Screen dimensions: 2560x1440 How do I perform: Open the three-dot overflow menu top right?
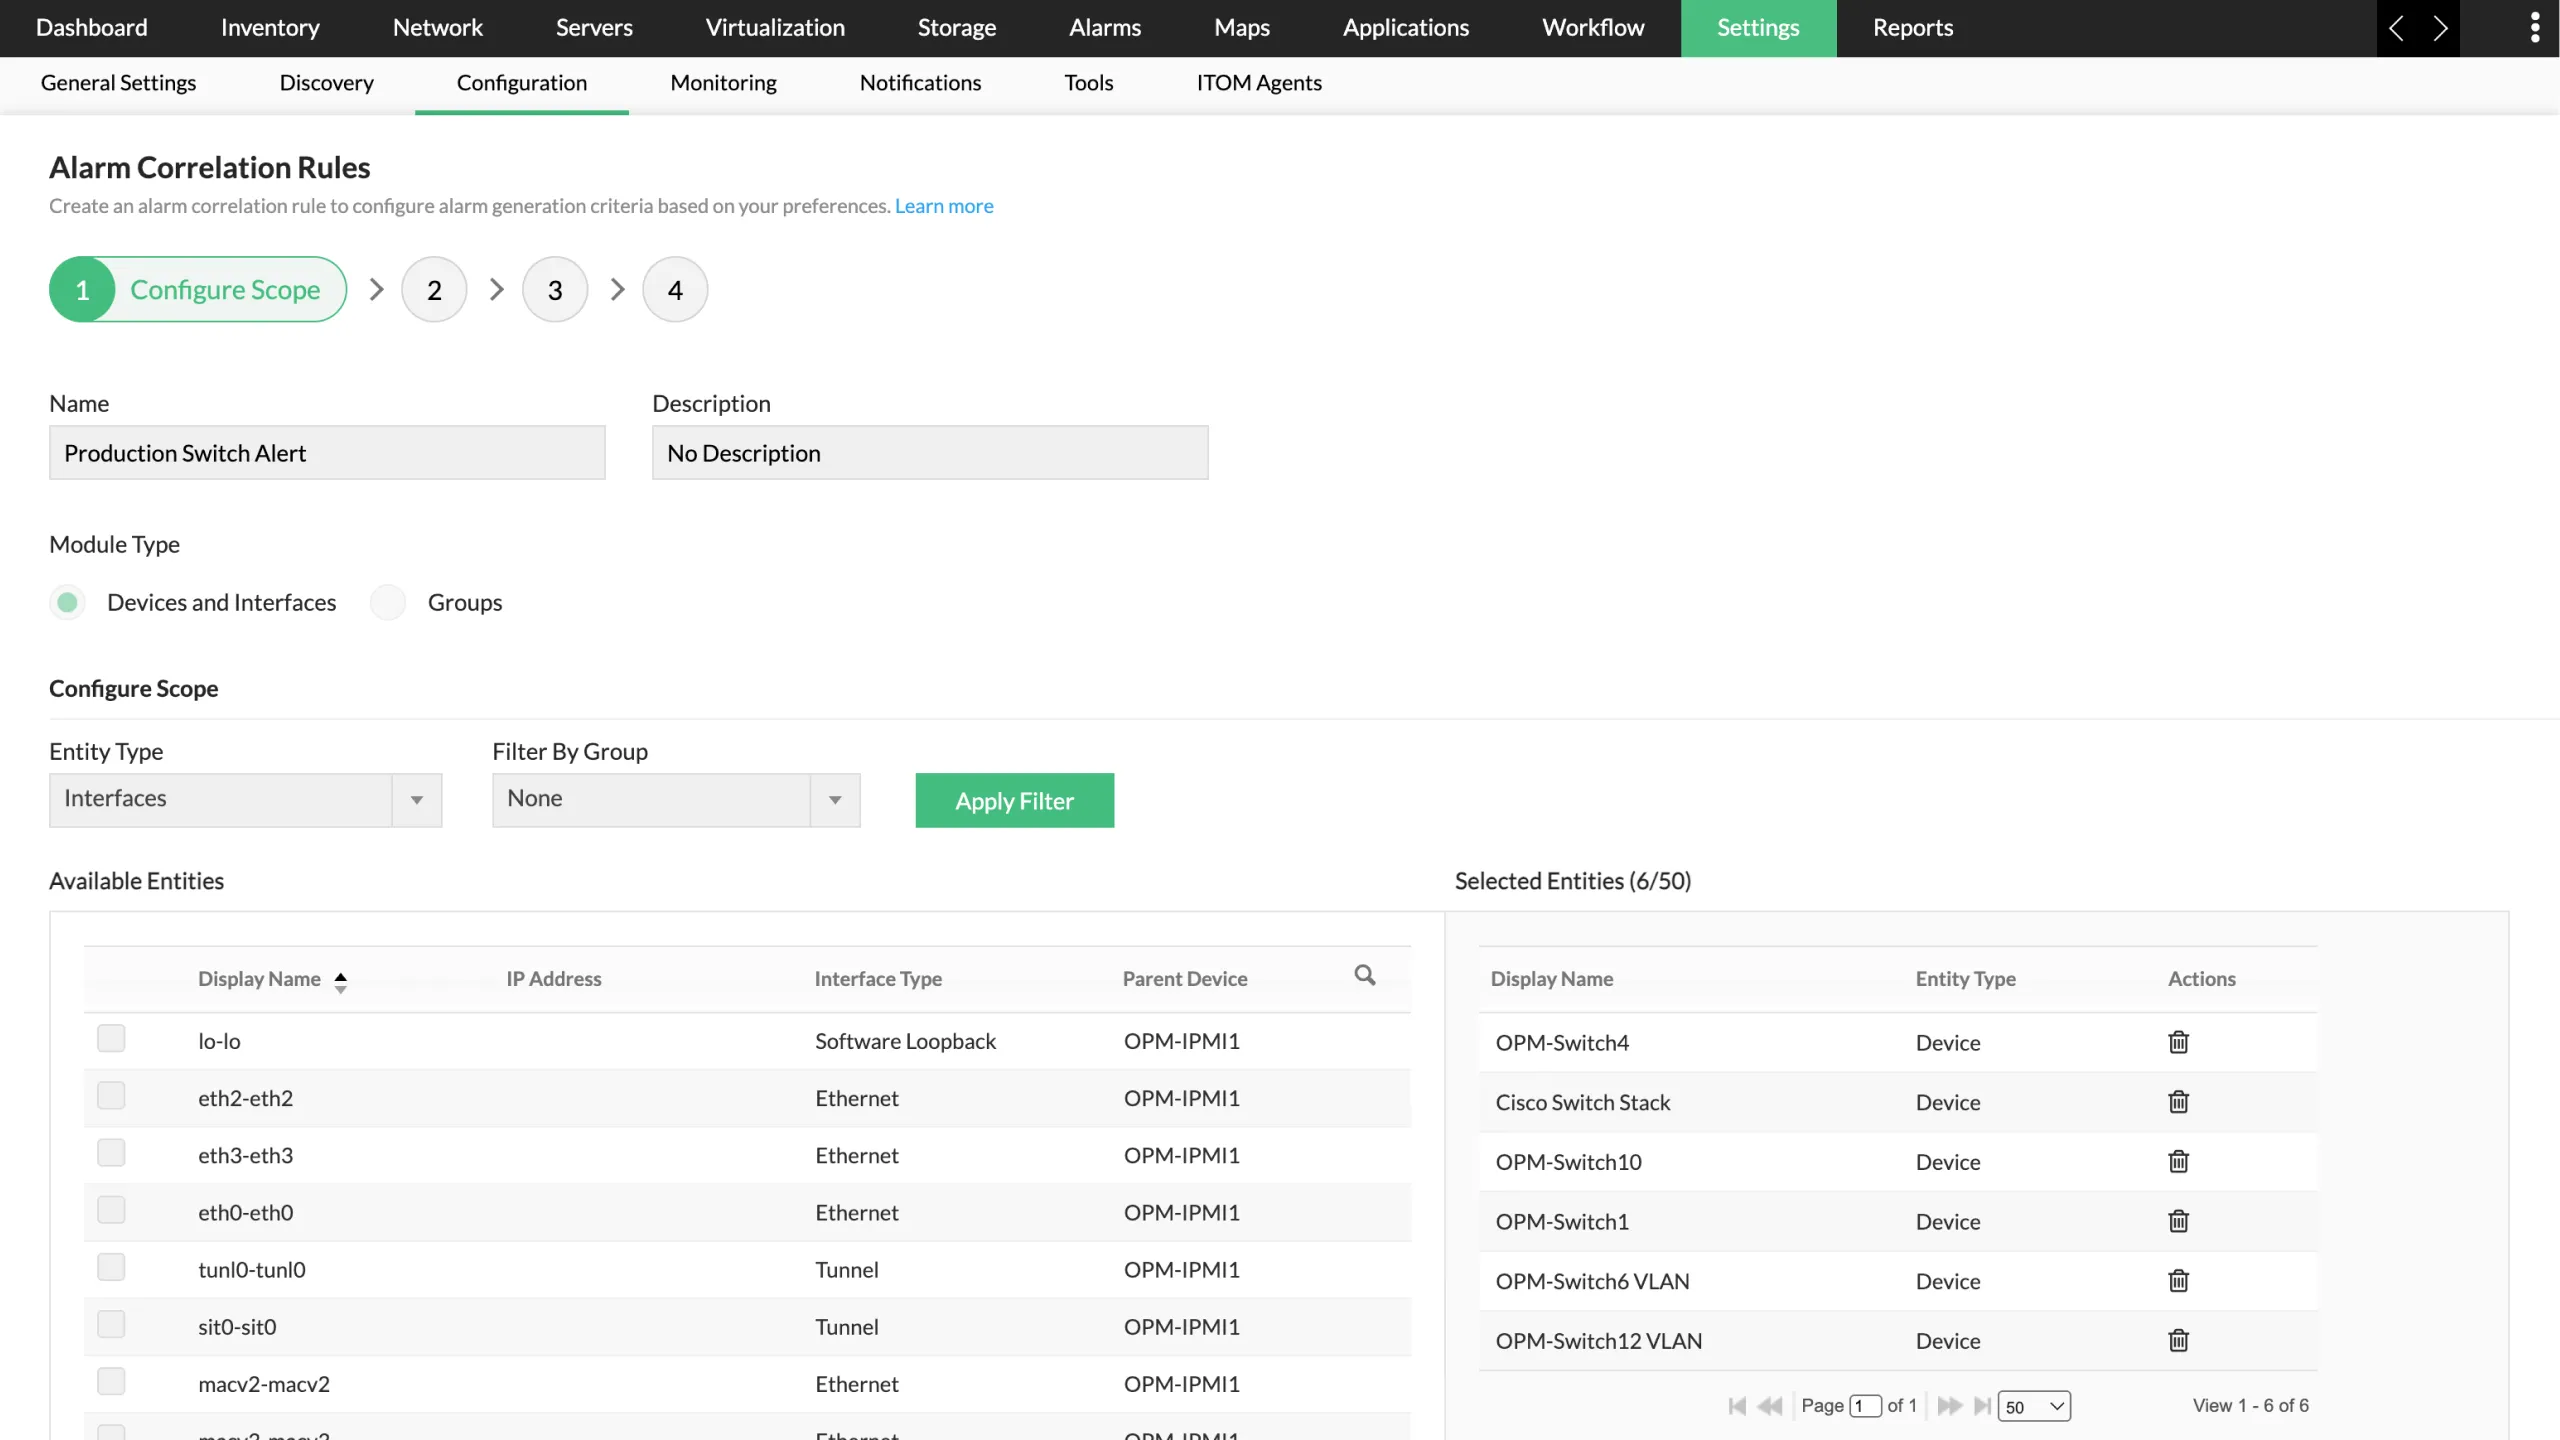(2535, 28)
